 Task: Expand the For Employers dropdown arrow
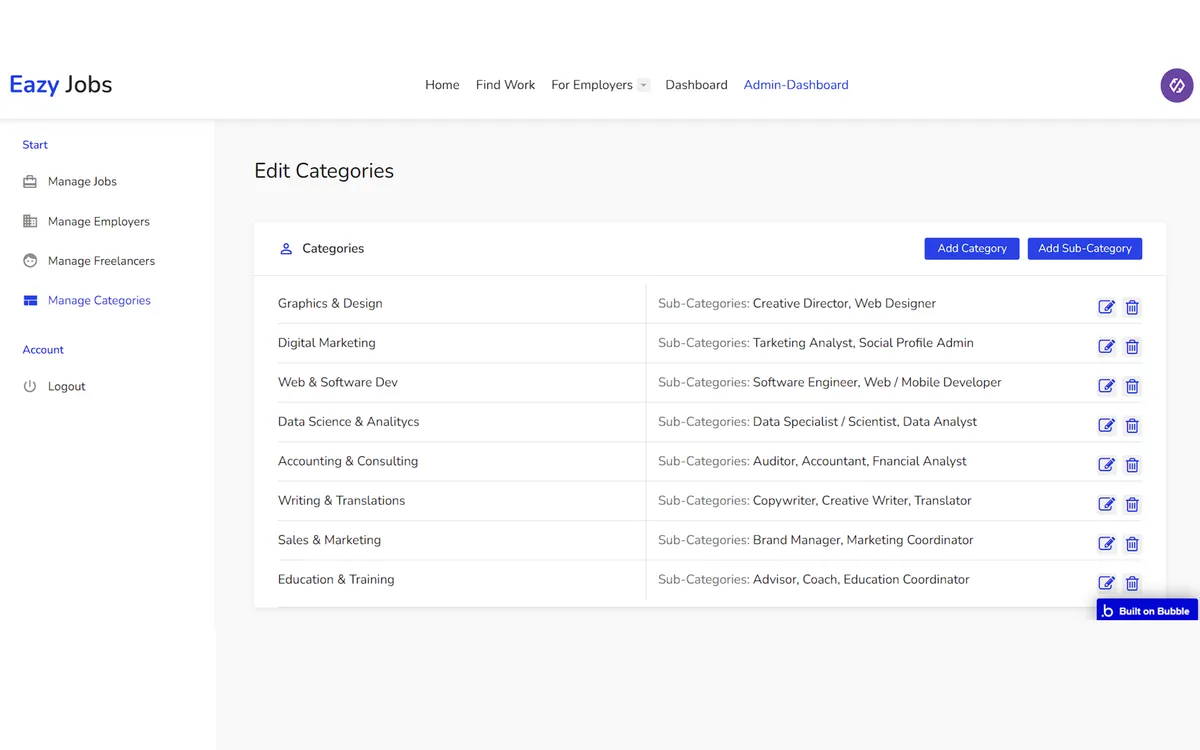click(x=644, y=85)
